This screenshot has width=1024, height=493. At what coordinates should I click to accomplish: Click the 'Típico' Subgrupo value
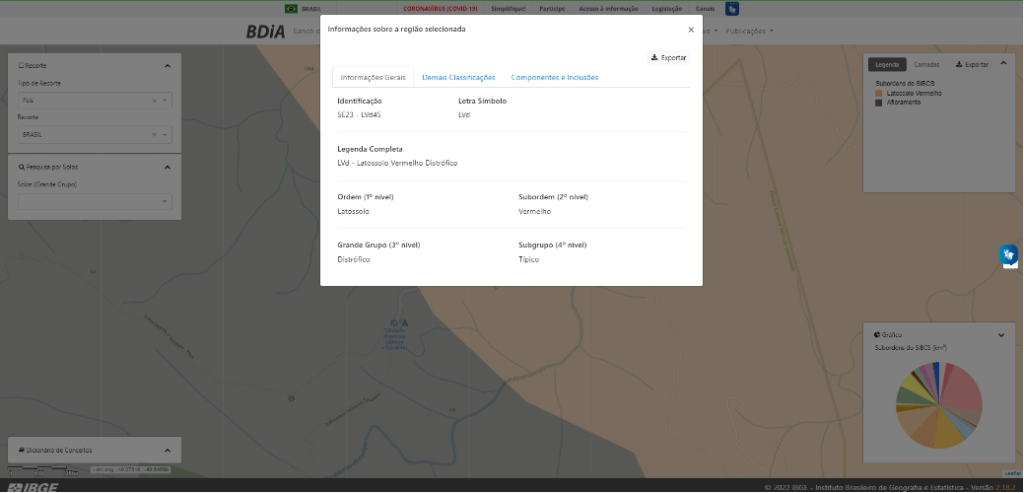pyautogui.click(x=529, y=260)
